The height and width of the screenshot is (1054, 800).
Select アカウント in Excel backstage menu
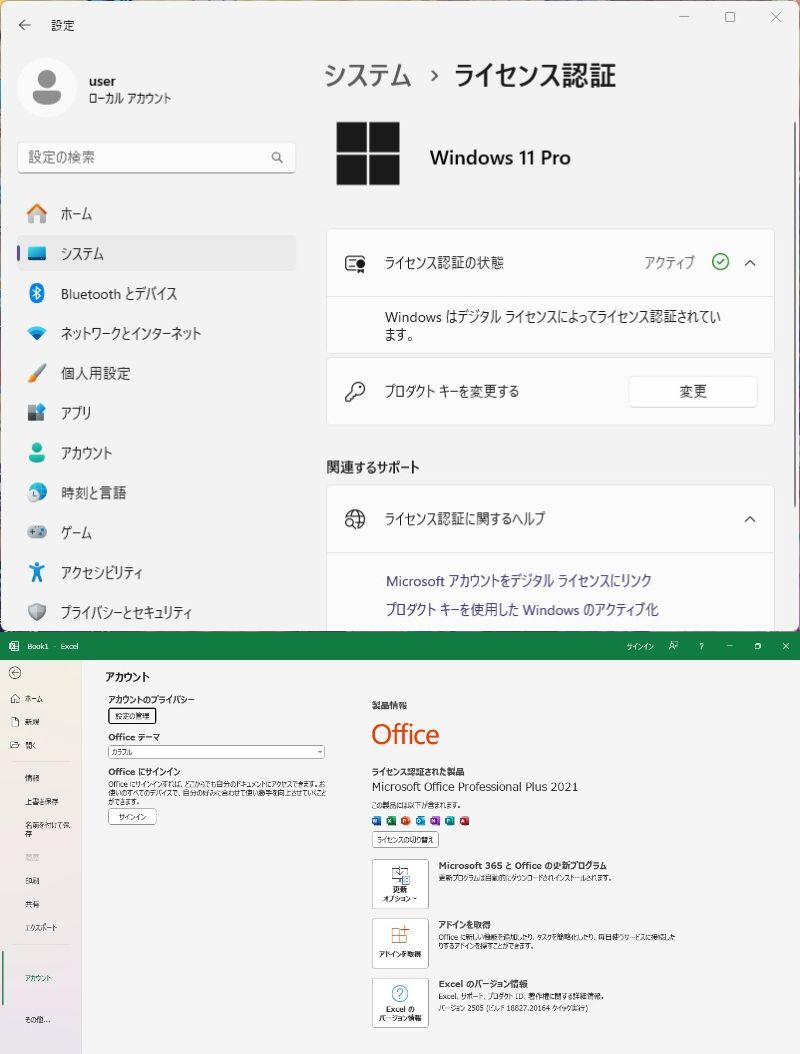pos(38,978)
